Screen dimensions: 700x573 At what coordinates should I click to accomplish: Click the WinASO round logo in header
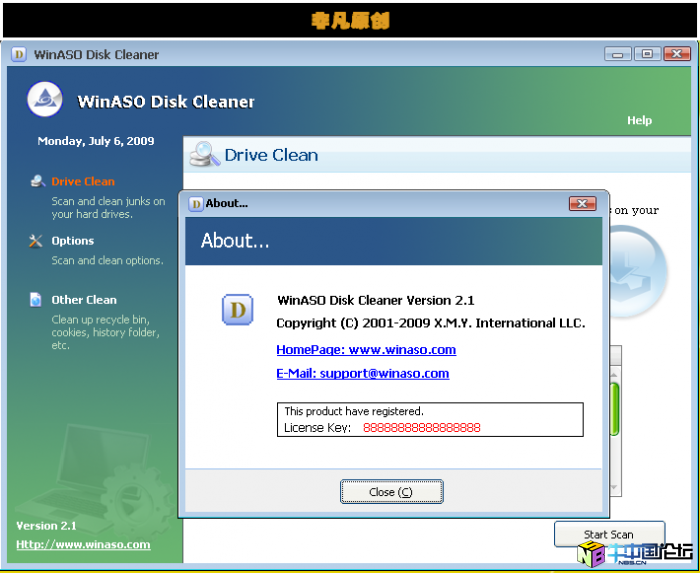(45, 99)
